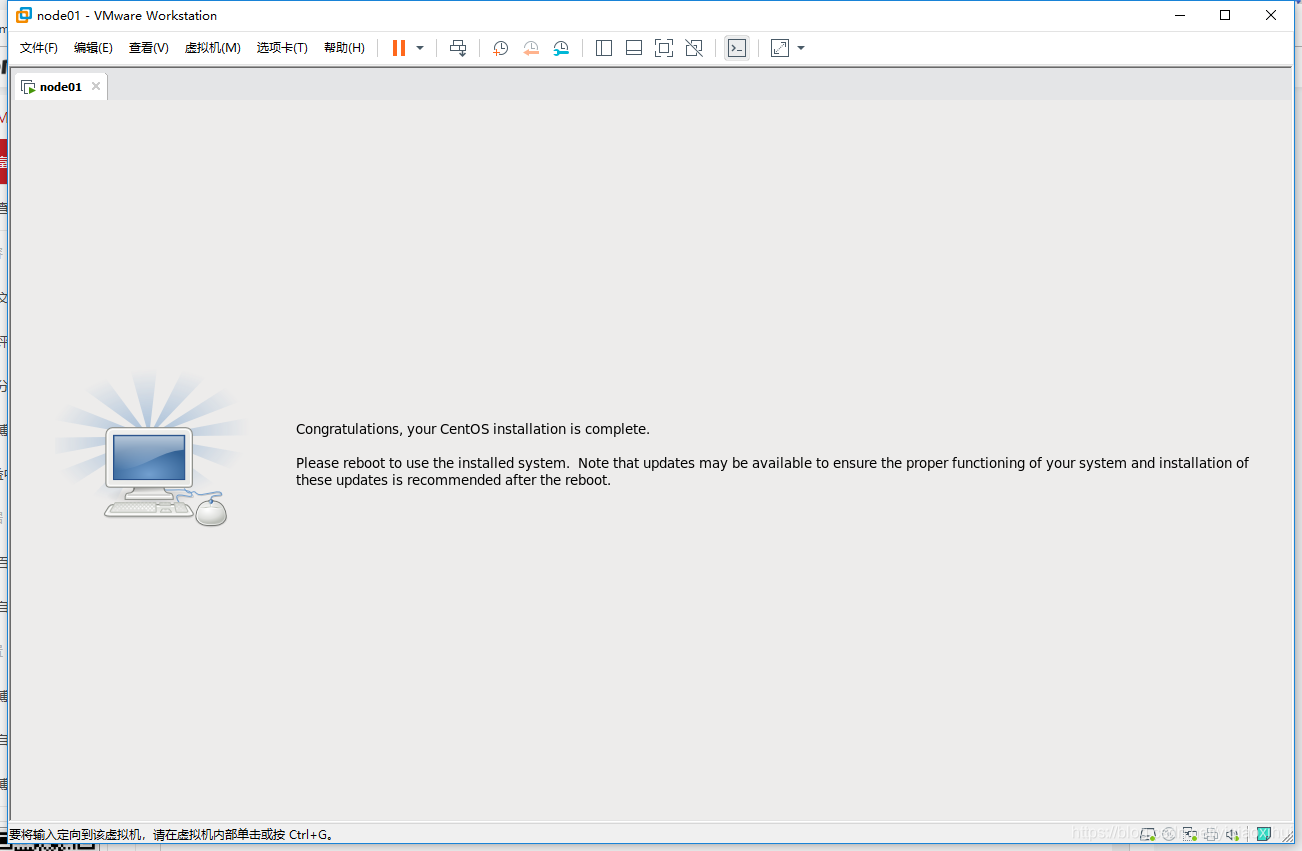1302x851 pixels.
Task: Open the 帮助(H) menu
Action: tap(344, 48)
